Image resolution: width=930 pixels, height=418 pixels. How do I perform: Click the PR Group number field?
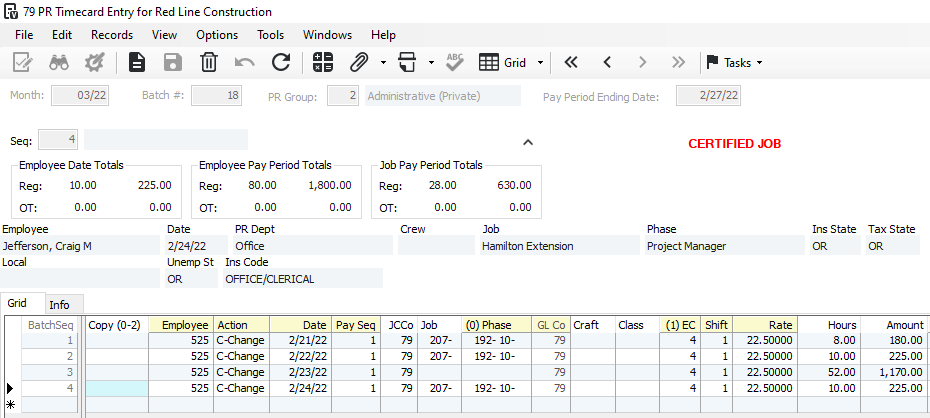(343, 95)
